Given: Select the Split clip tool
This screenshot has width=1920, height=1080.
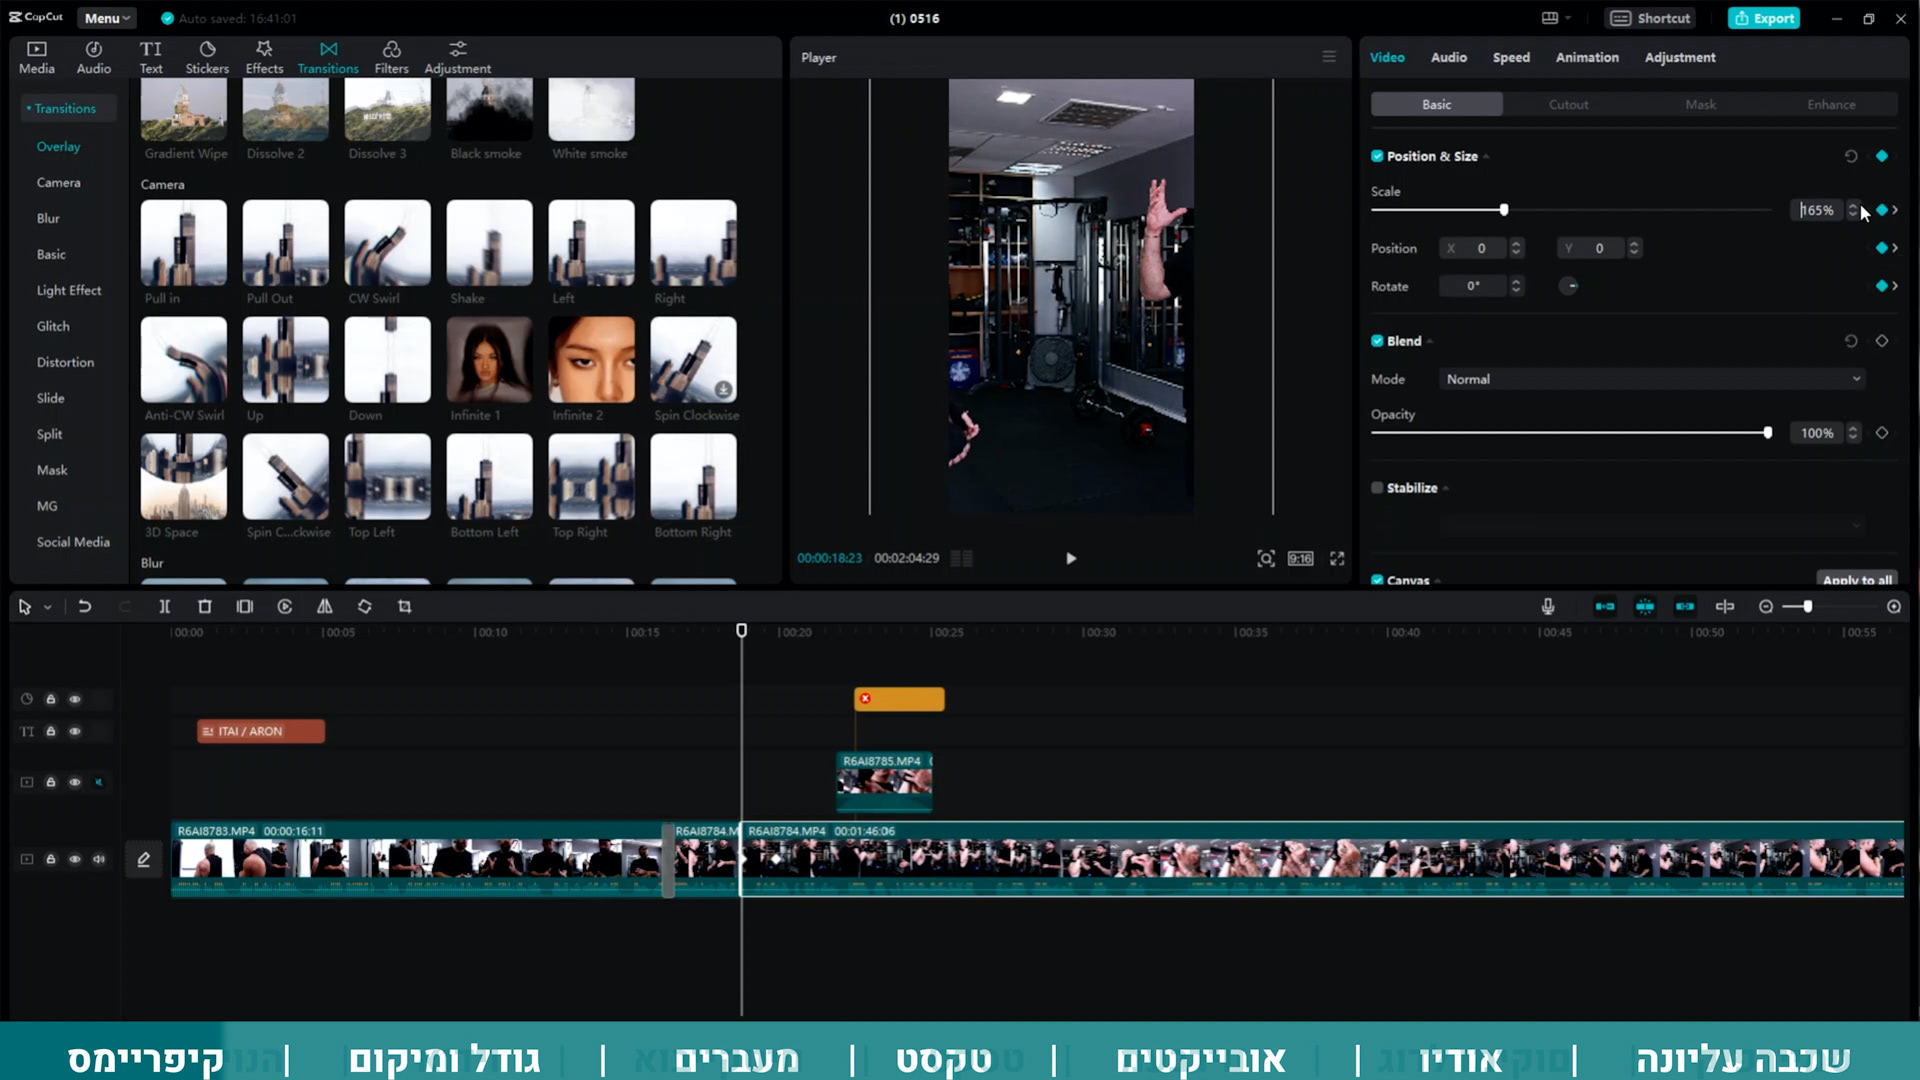Looking at the screenshot, I should (x=165, y=606).
